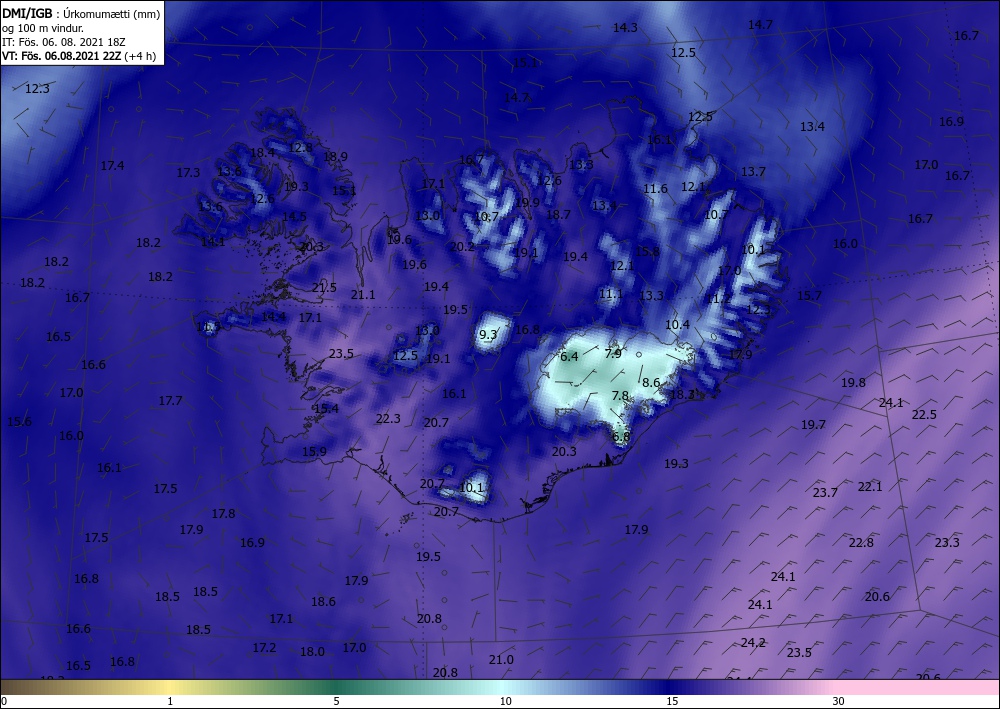Click the 14.3 value on the map
This screenshot has height=709, width=1000.
[x=625, y=27]
